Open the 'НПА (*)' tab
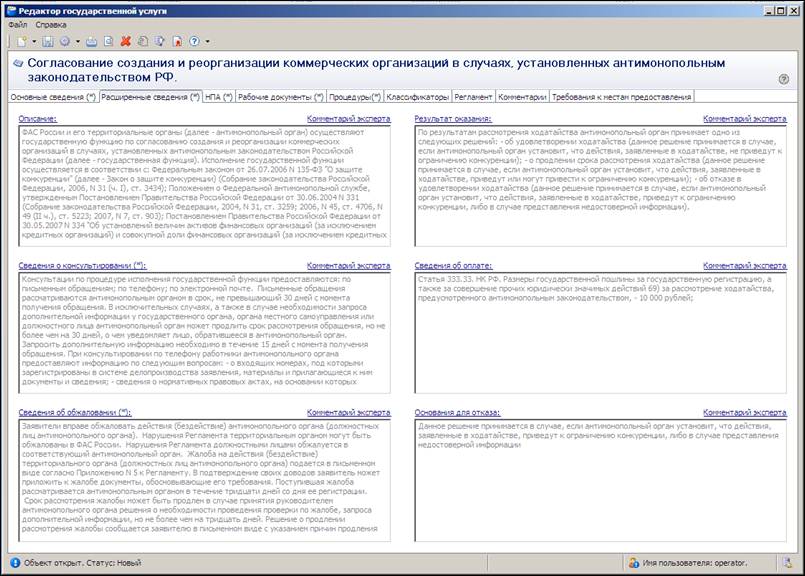 point(219,97)
